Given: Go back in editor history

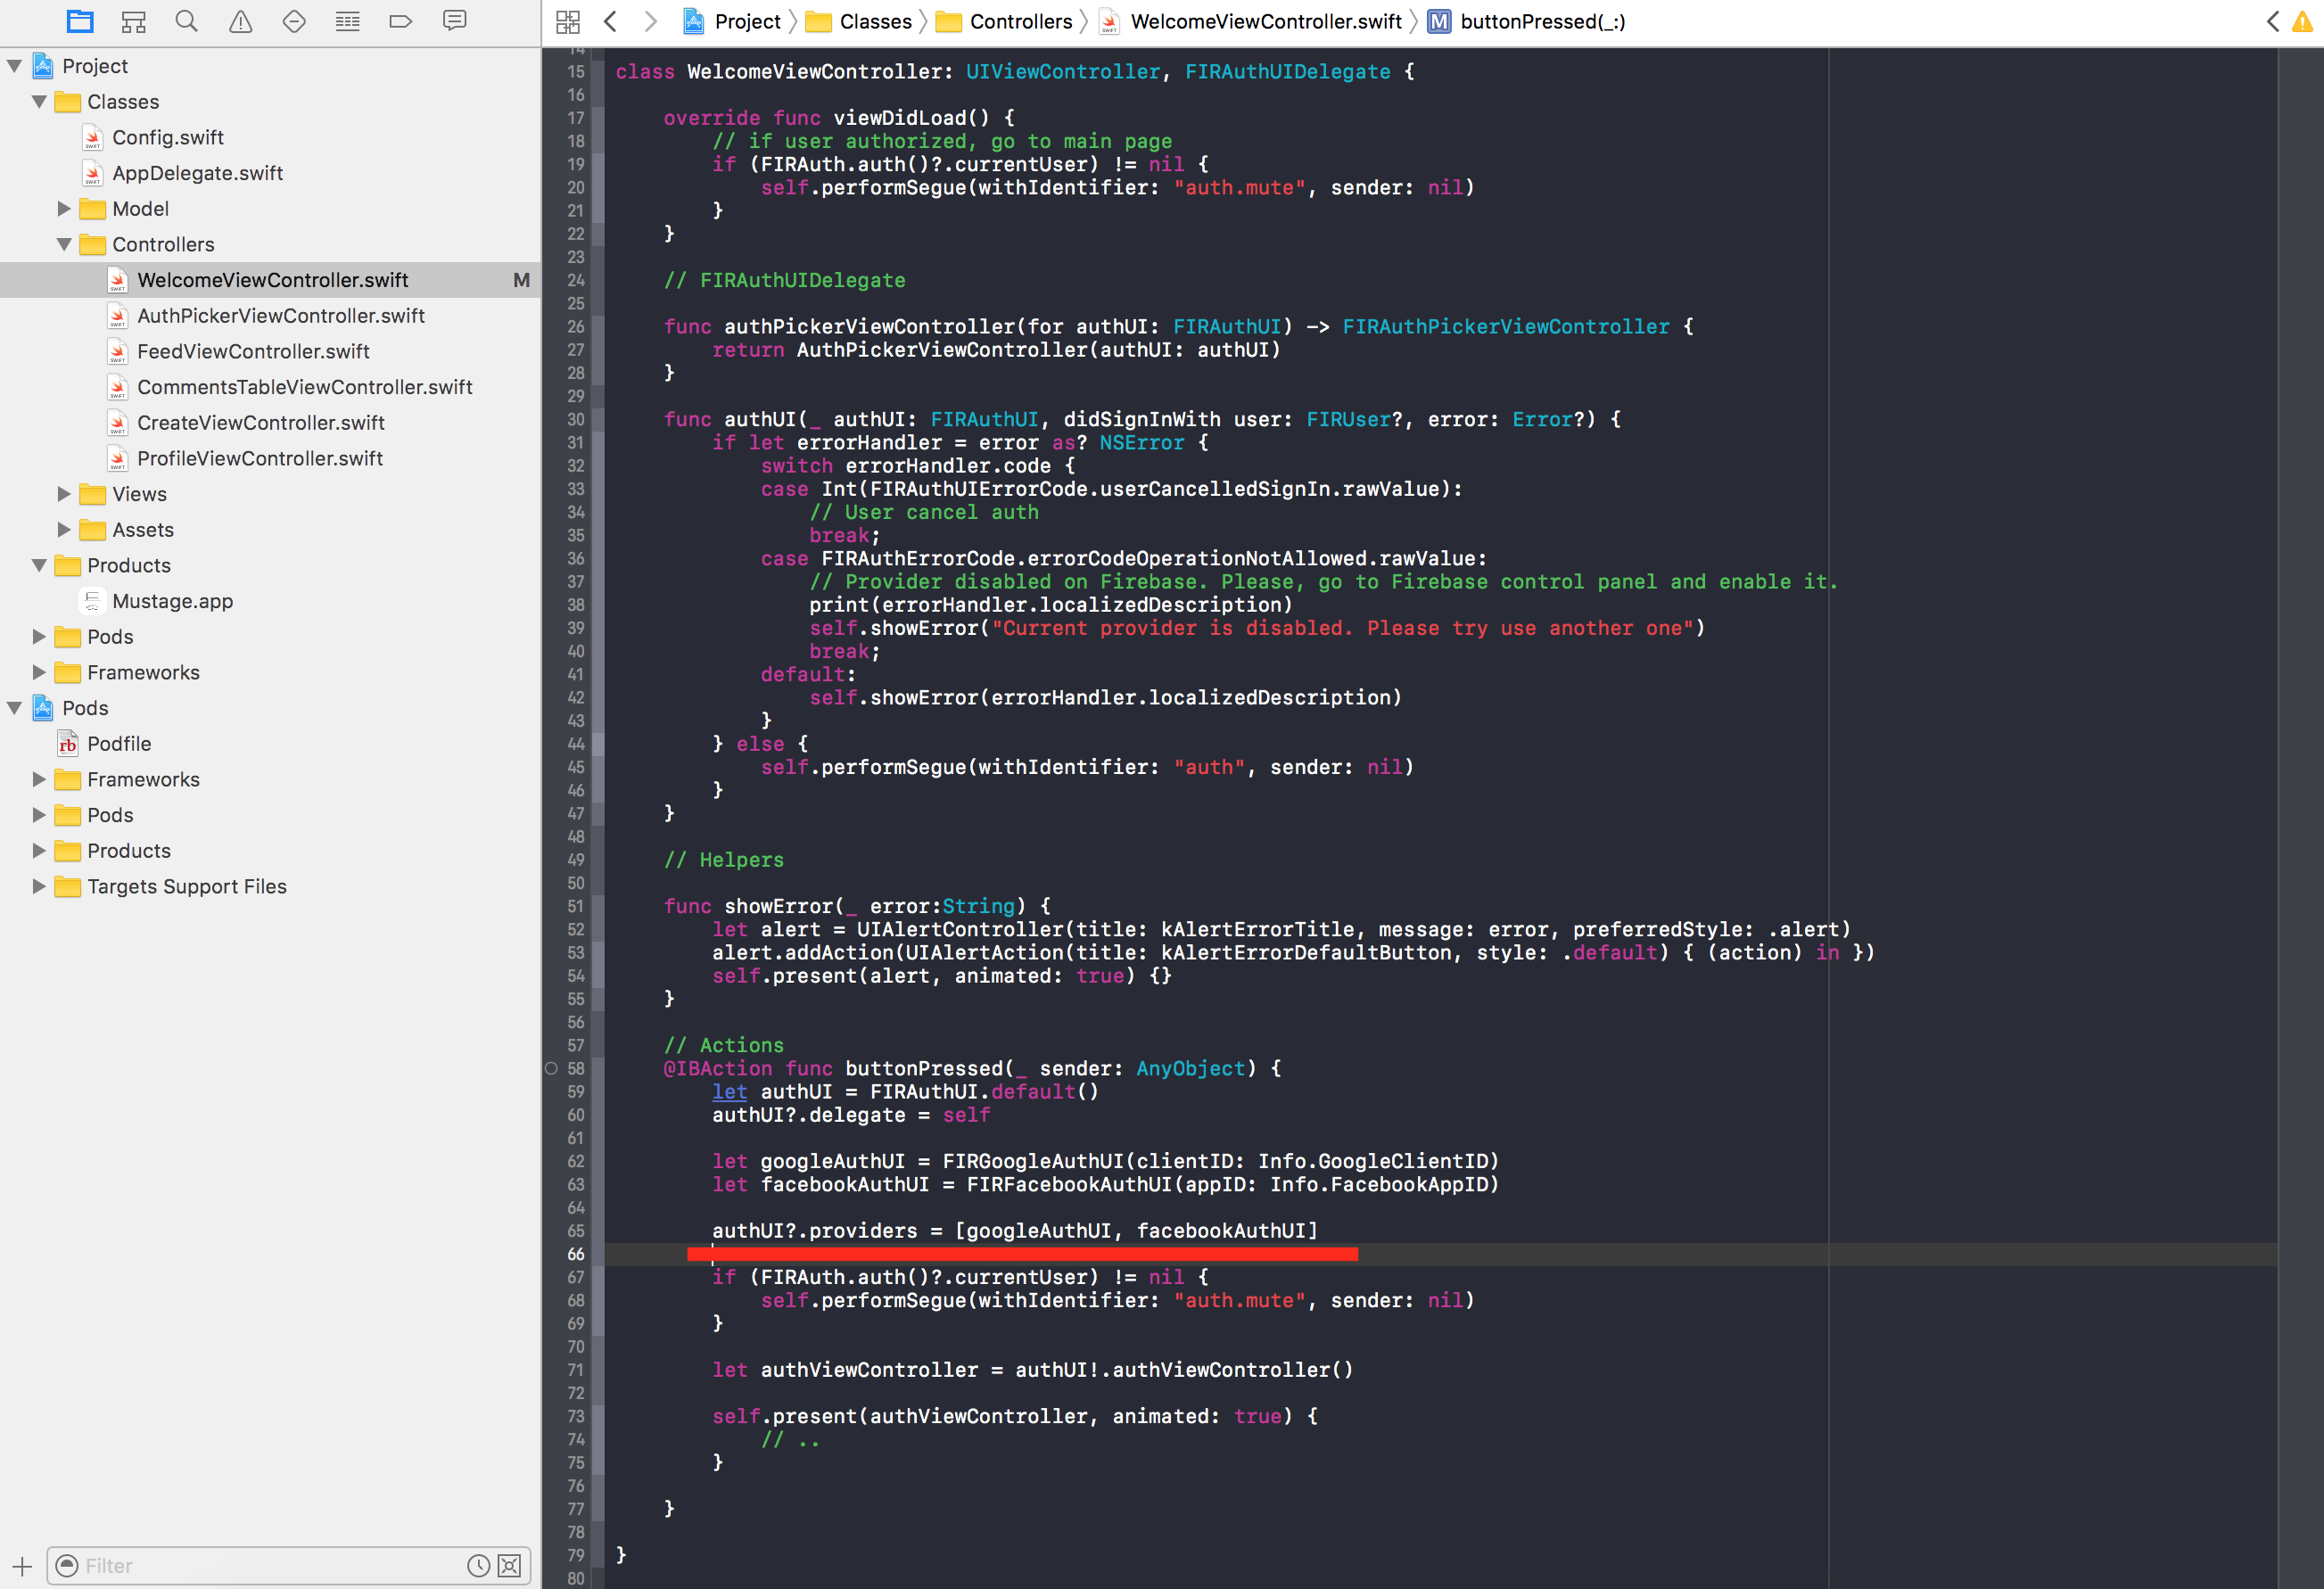Looking at the screenshot, I should [x=611, y=21].
